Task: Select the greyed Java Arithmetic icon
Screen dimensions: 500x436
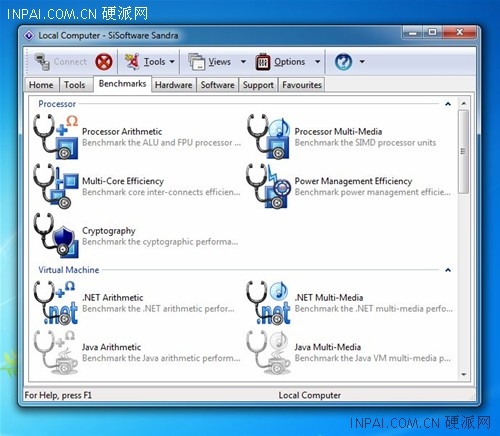Action: (x=56, y=352)
